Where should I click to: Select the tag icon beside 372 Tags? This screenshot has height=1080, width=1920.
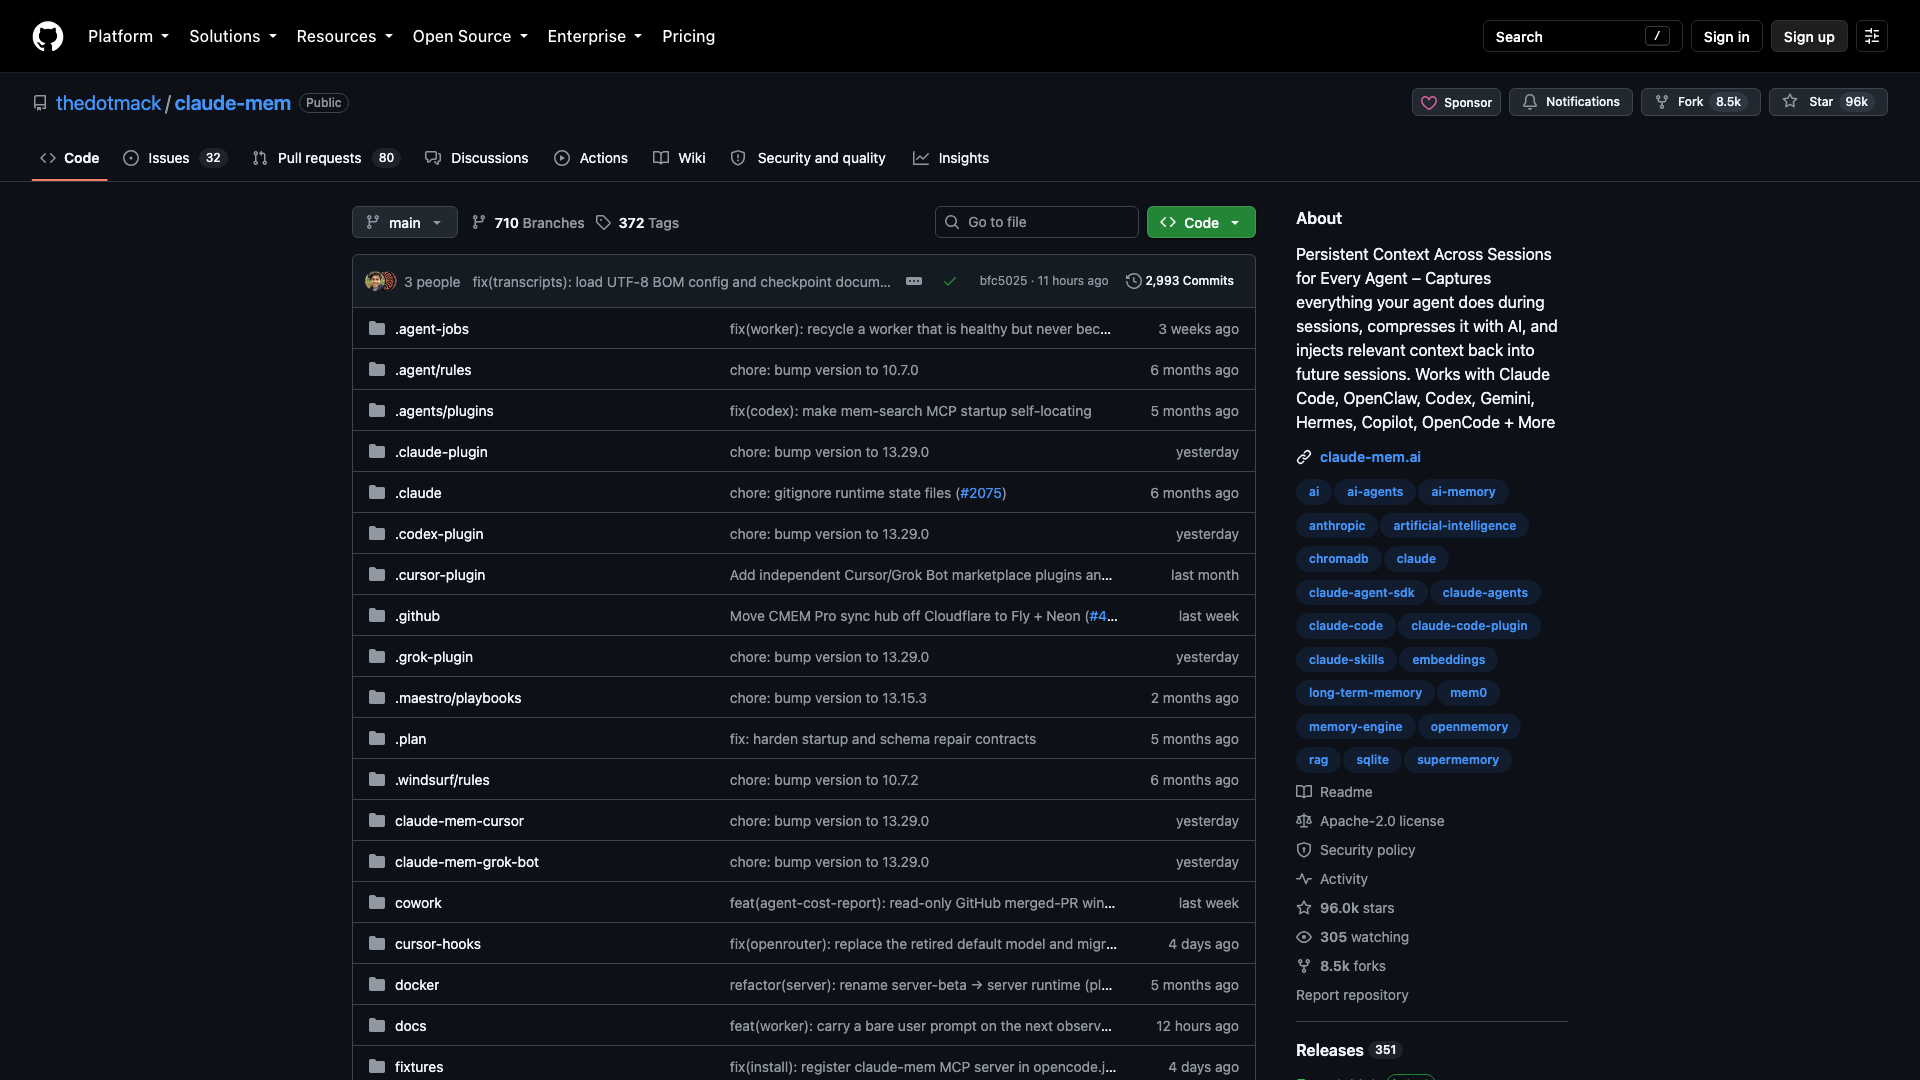pyautogui.click(x=603, y=222)
